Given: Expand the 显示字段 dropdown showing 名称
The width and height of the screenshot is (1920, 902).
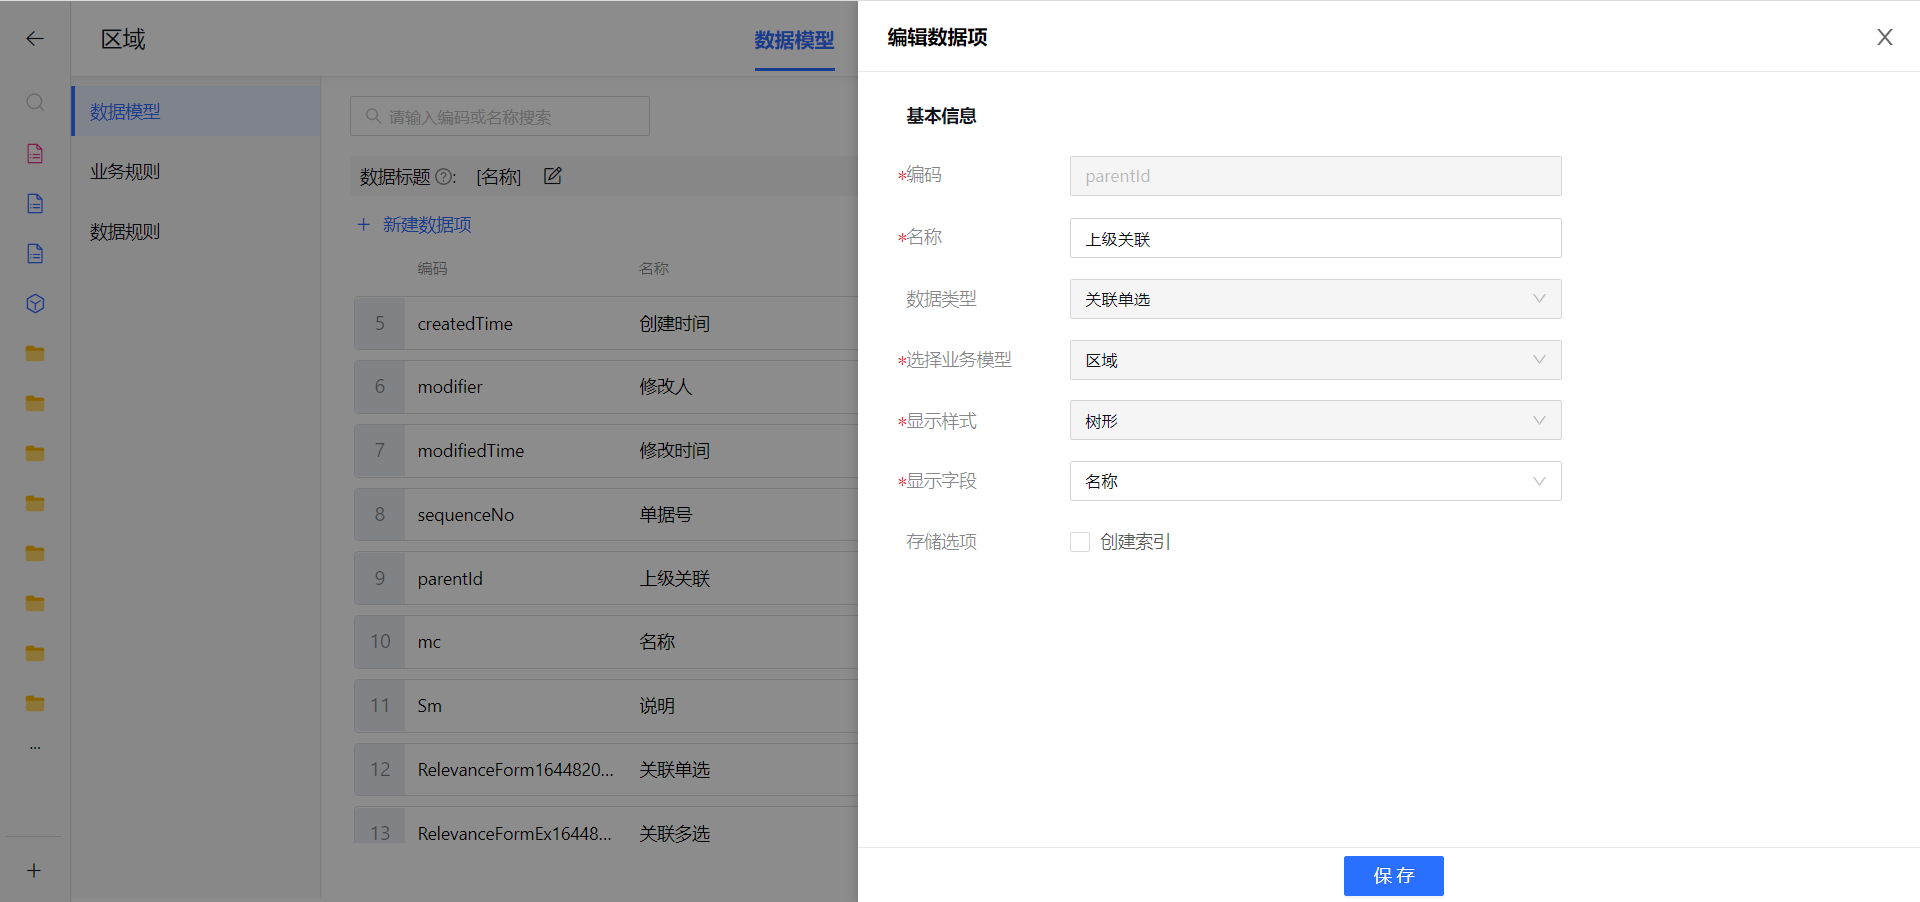Looking at the screenshot, I should pos(1315,481).
